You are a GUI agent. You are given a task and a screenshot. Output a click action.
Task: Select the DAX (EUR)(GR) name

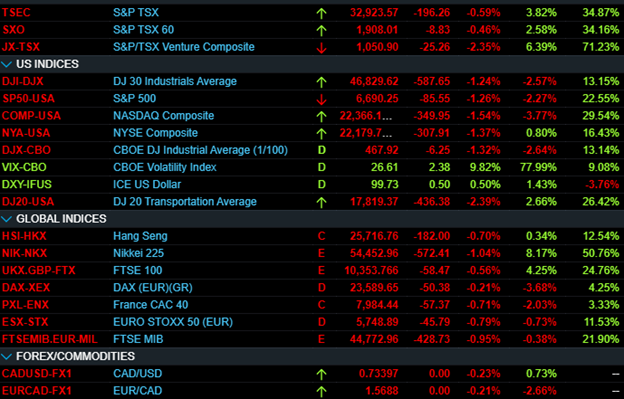[153, 288]
